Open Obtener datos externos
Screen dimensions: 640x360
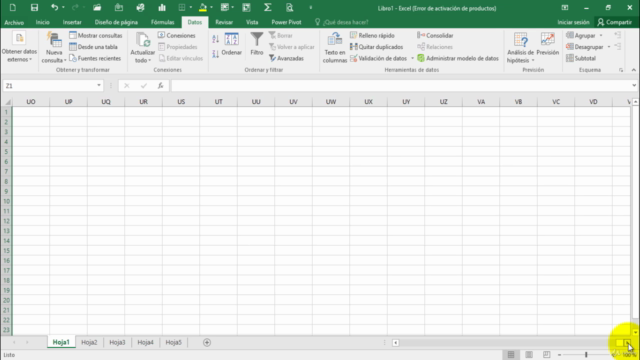coord(19,47)
